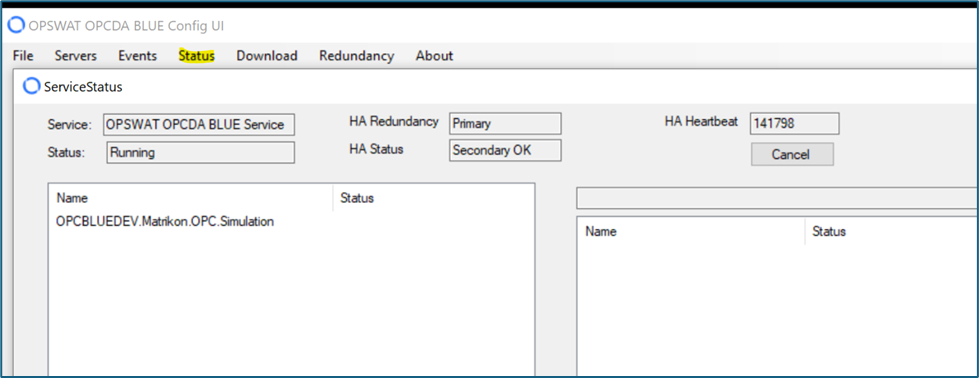Click the 'HA Redundancy' label
The width and height of the screenshot is (979, 378).
point(394,122)
